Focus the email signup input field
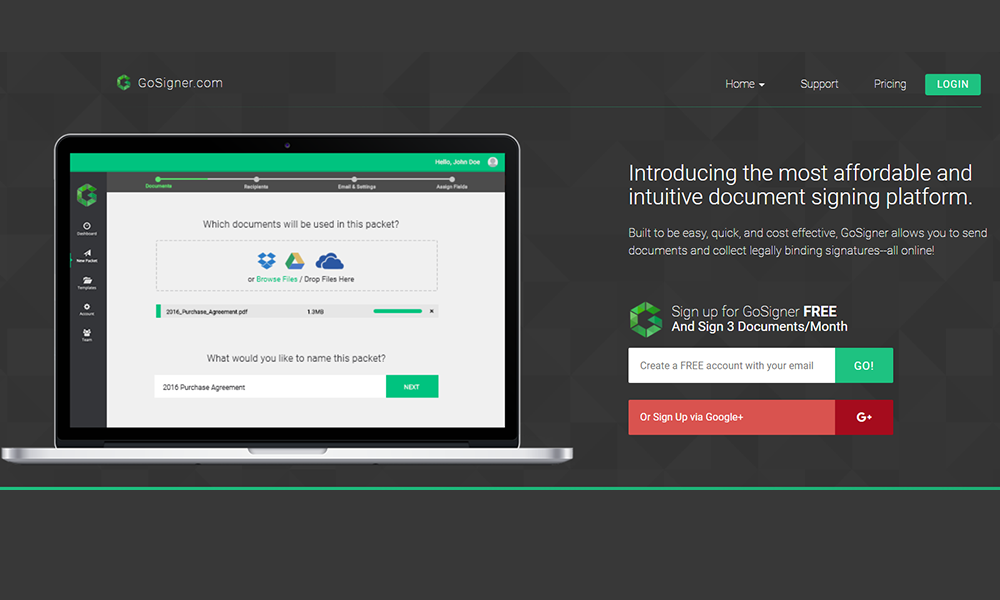This screenshot has width=1000, height=600. [x=731, y=365]
